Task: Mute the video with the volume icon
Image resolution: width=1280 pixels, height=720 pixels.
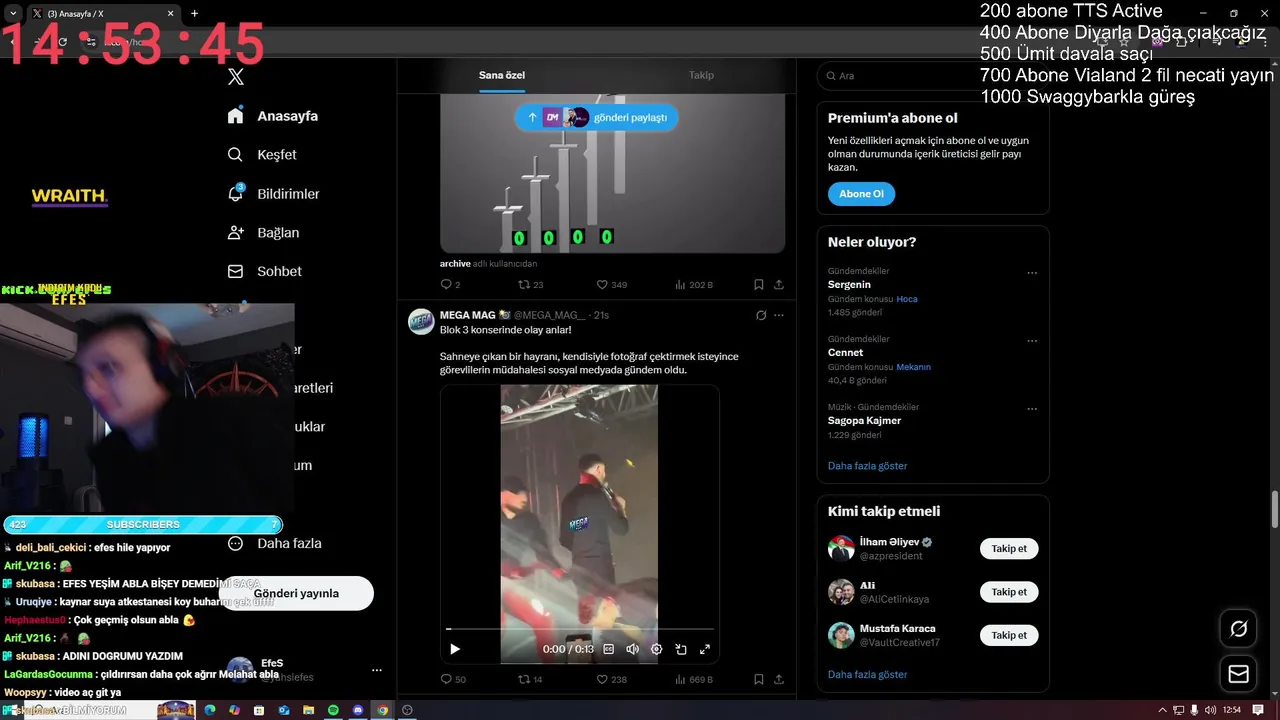Action: [x=632, y=649]
